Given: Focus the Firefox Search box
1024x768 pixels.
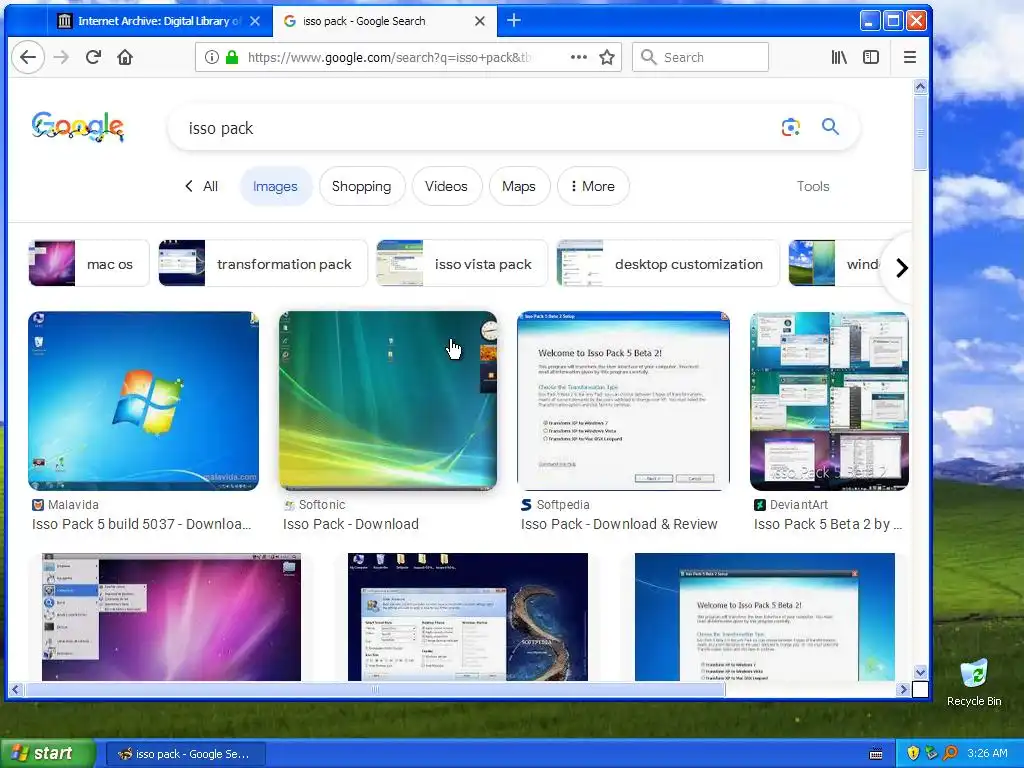Looking at the screenshot, I should tap(700, 57).
